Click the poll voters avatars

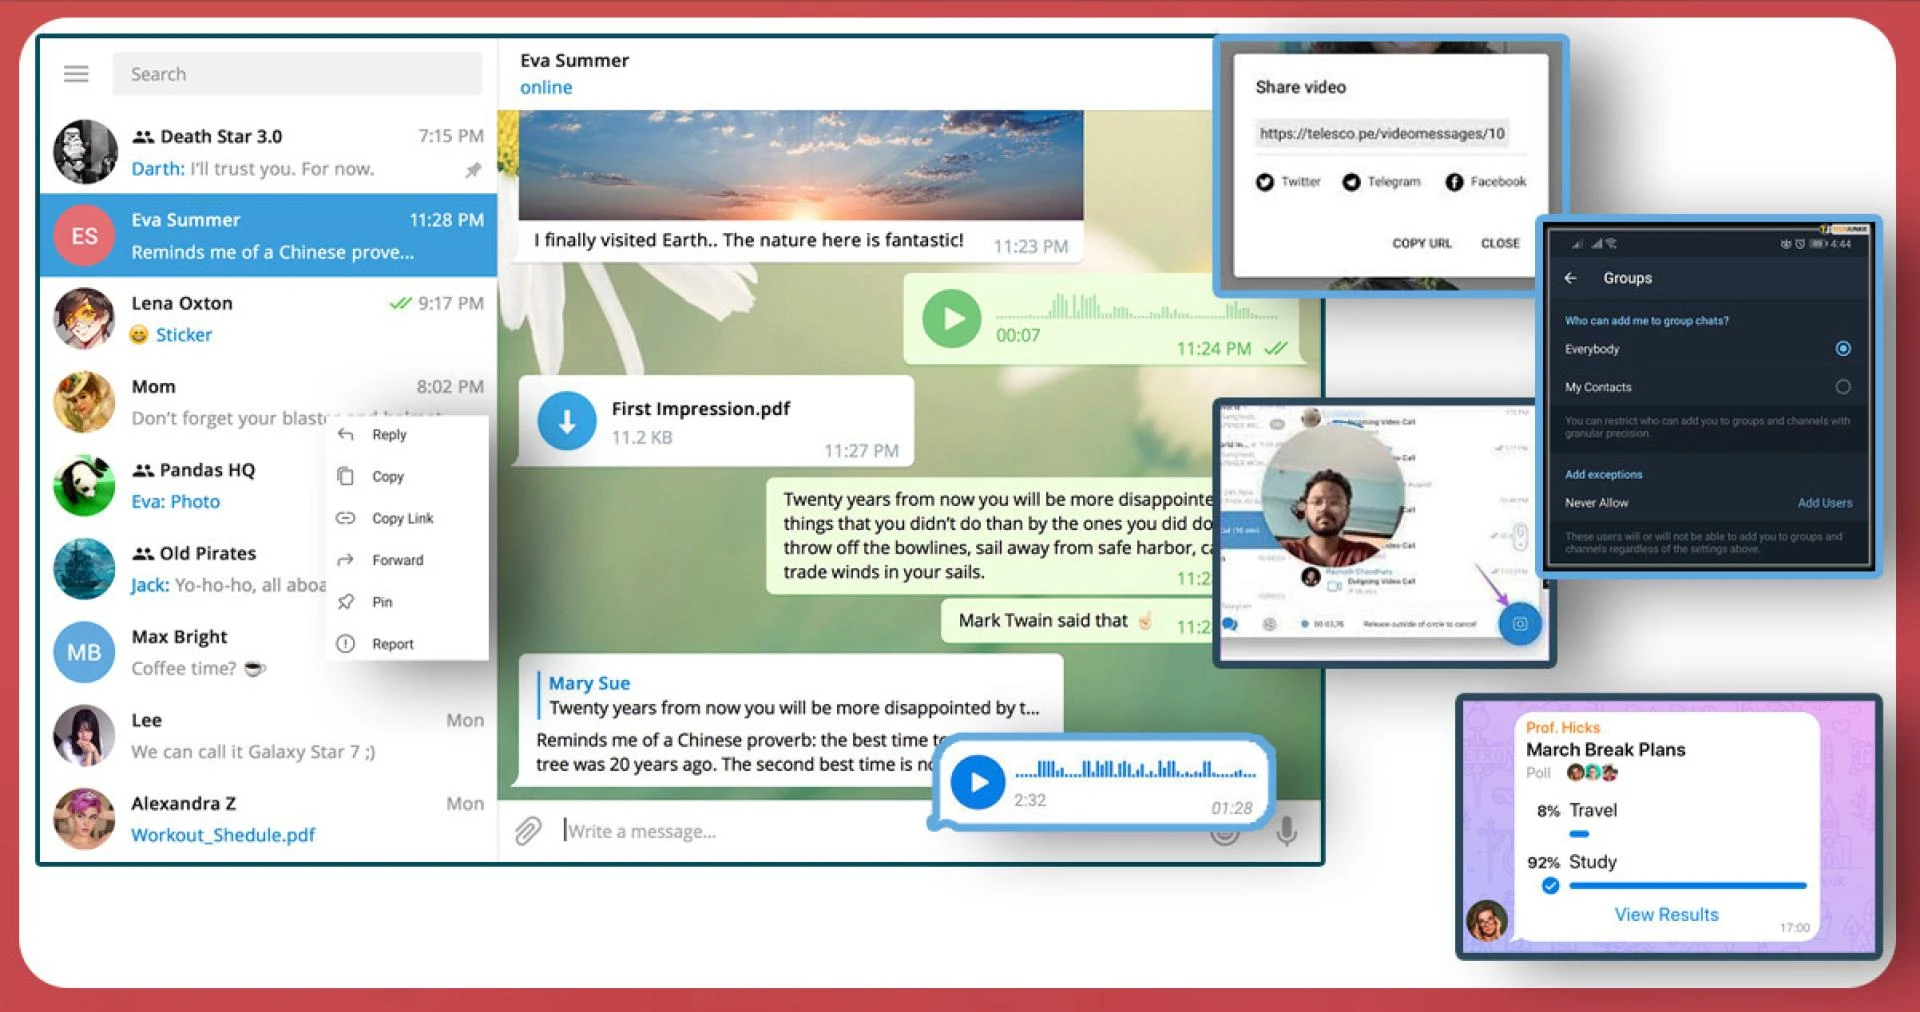pyautogui.click(x=1592, y=772)
